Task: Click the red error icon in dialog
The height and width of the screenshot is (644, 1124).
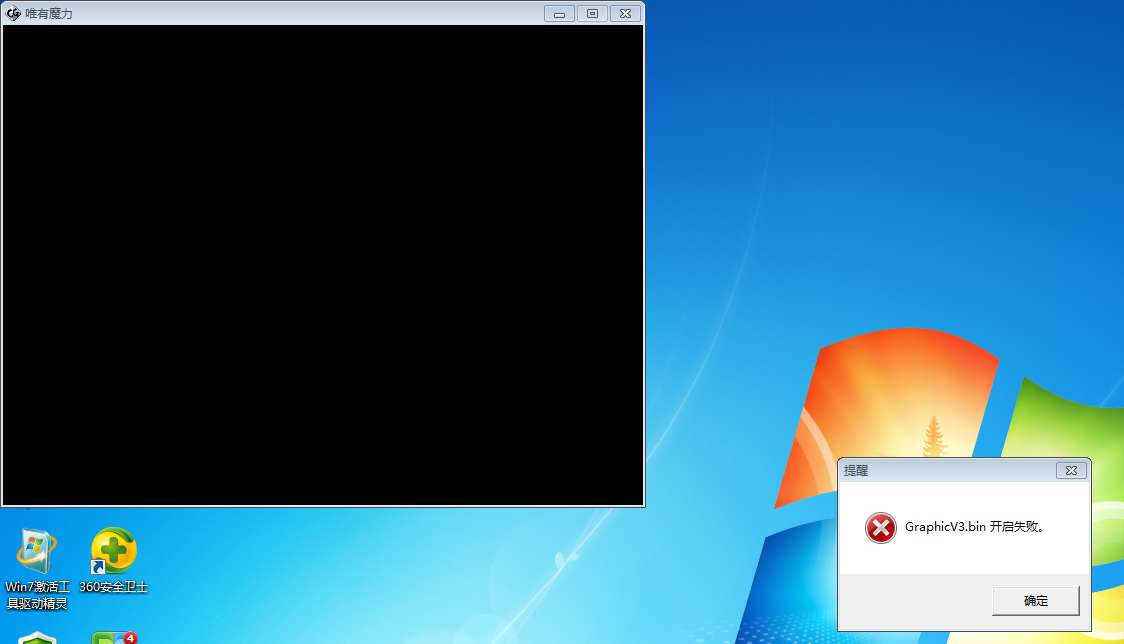Action: 880,527
